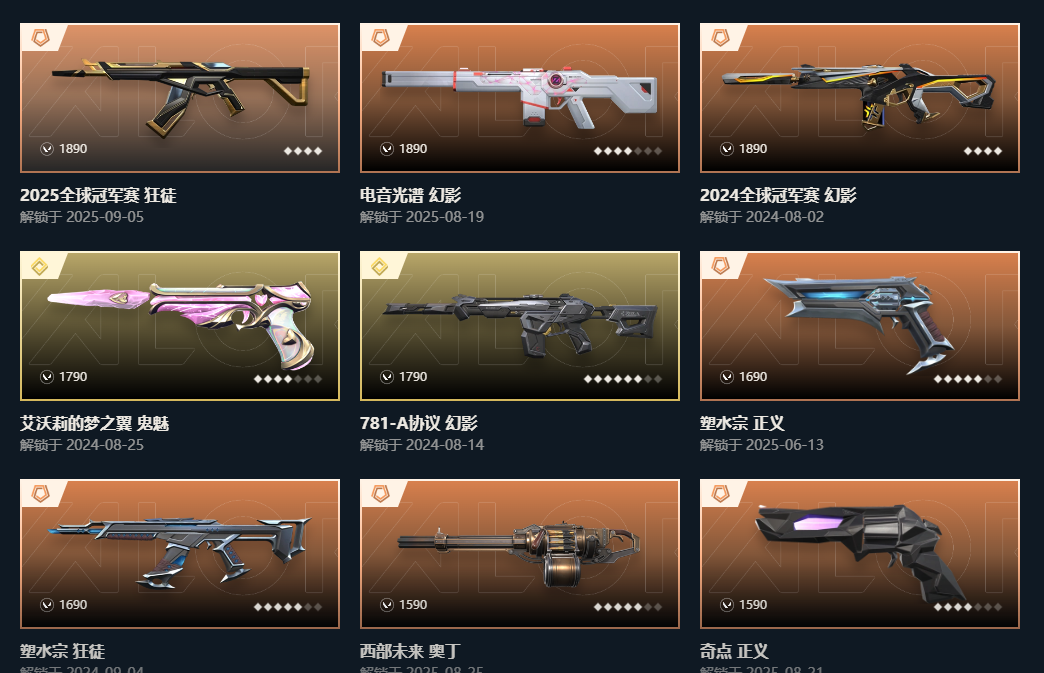Click the VP currency icon on 塑水宗 狂徒 card
Image resolution: width=1044 pixels, height=673 pixels.
[x=47, y=605]
